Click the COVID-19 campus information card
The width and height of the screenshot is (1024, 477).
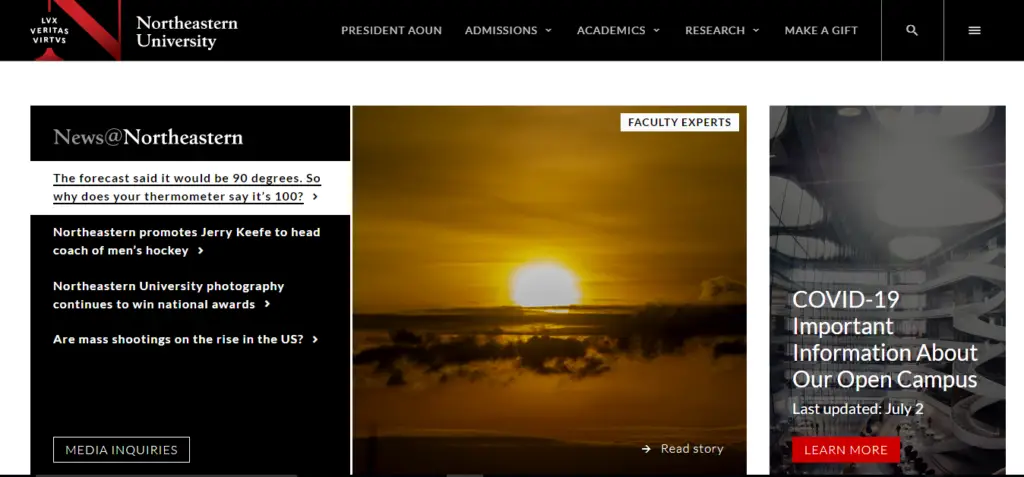coord(888,290)
